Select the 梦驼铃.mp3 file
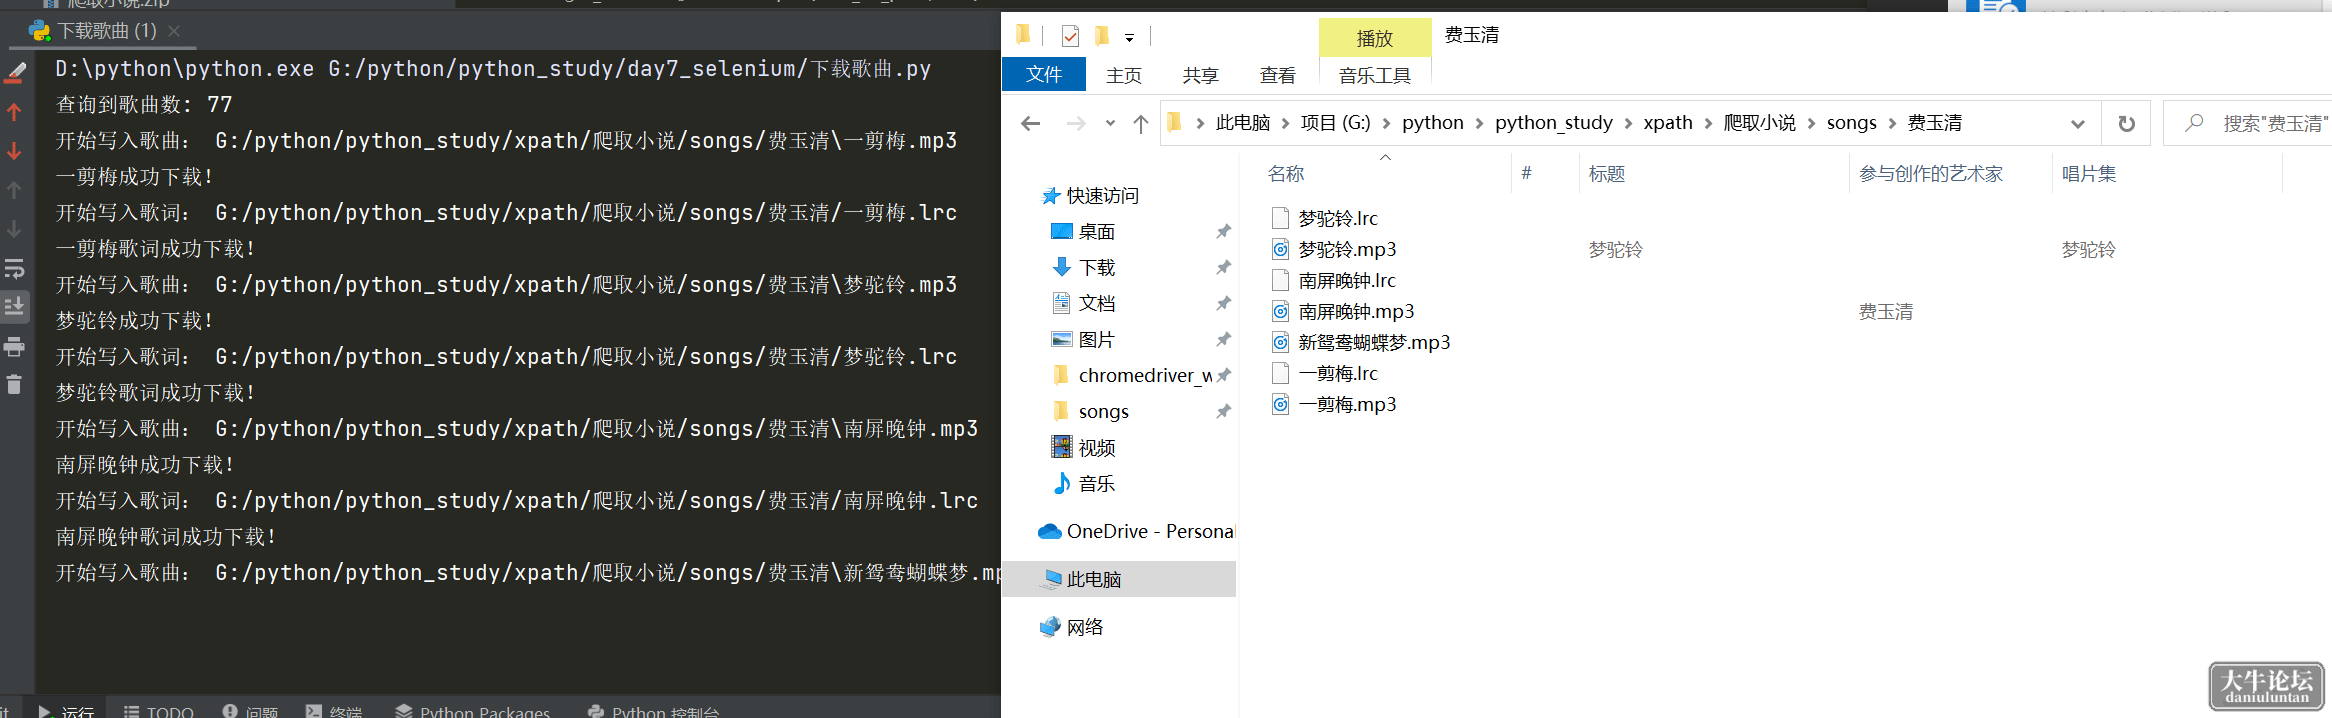2332x718 pixels. (1347, 249)
